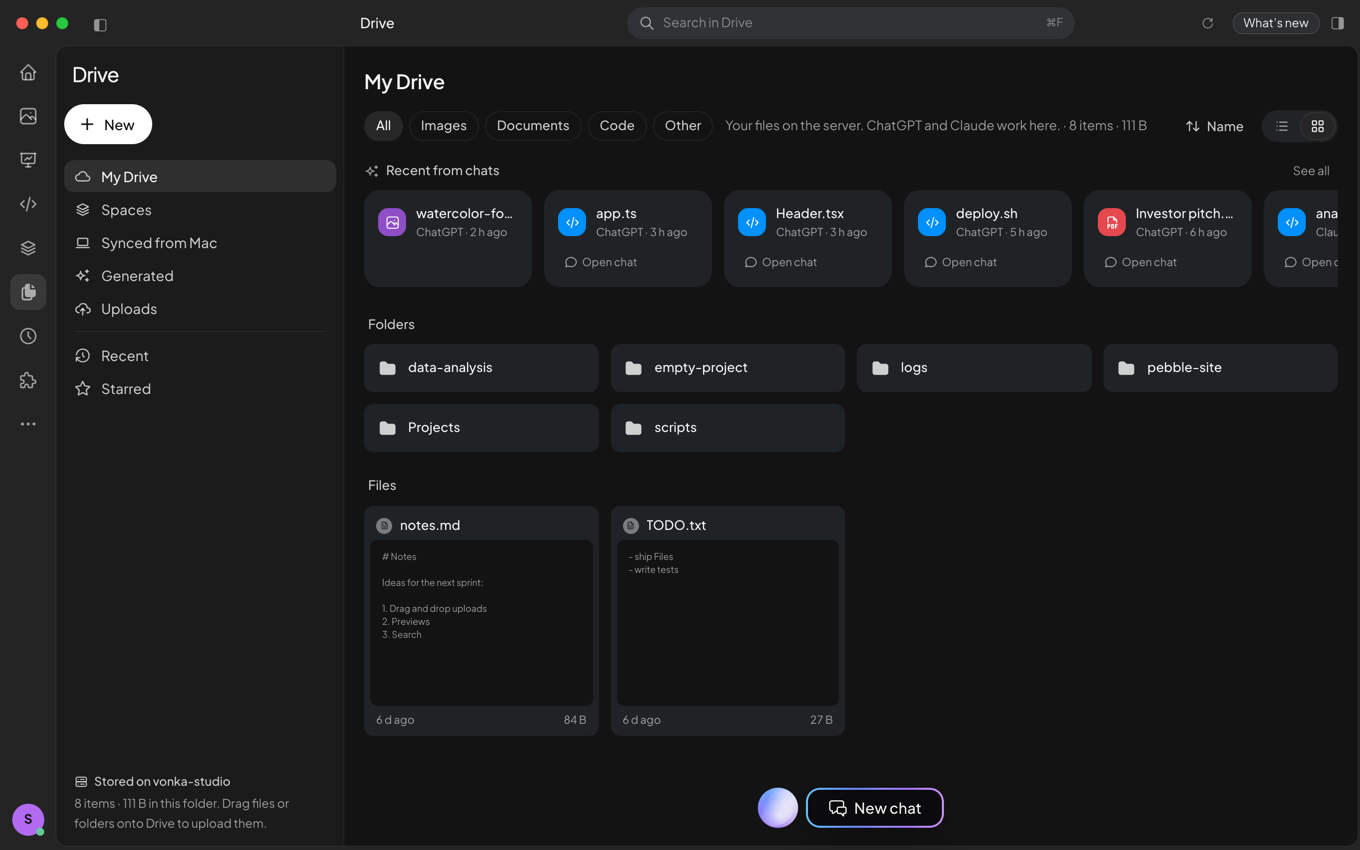Open the data-analysis folder
The height and width of the screenshot is (850, 1360).
tap(481, 368)
